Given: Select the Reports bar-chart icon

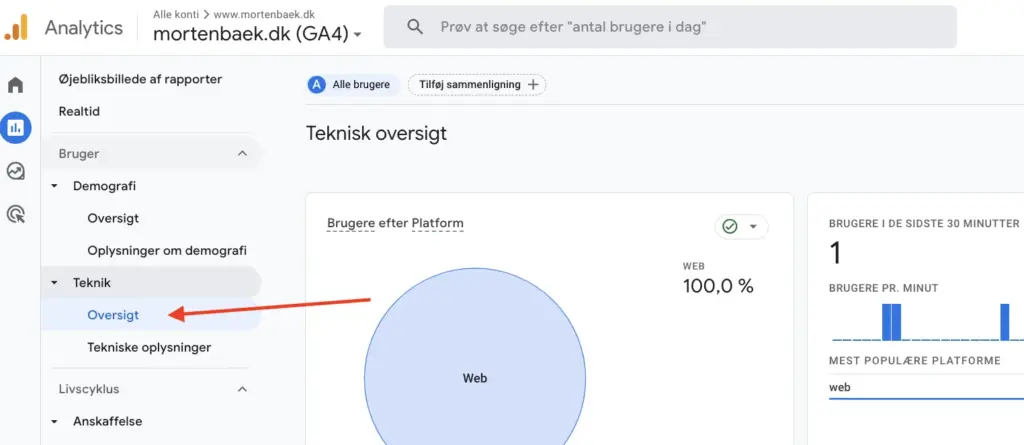Looking at the screenshot, I should pyautogui.click(x=16, y=128).
